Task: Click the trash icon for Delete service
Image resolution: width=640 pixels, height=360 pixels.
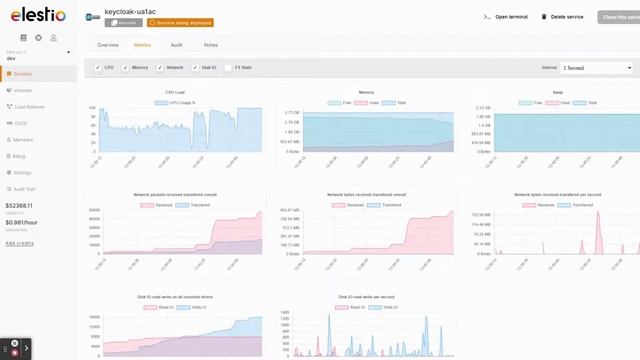Action: click(x=544, y=17)
